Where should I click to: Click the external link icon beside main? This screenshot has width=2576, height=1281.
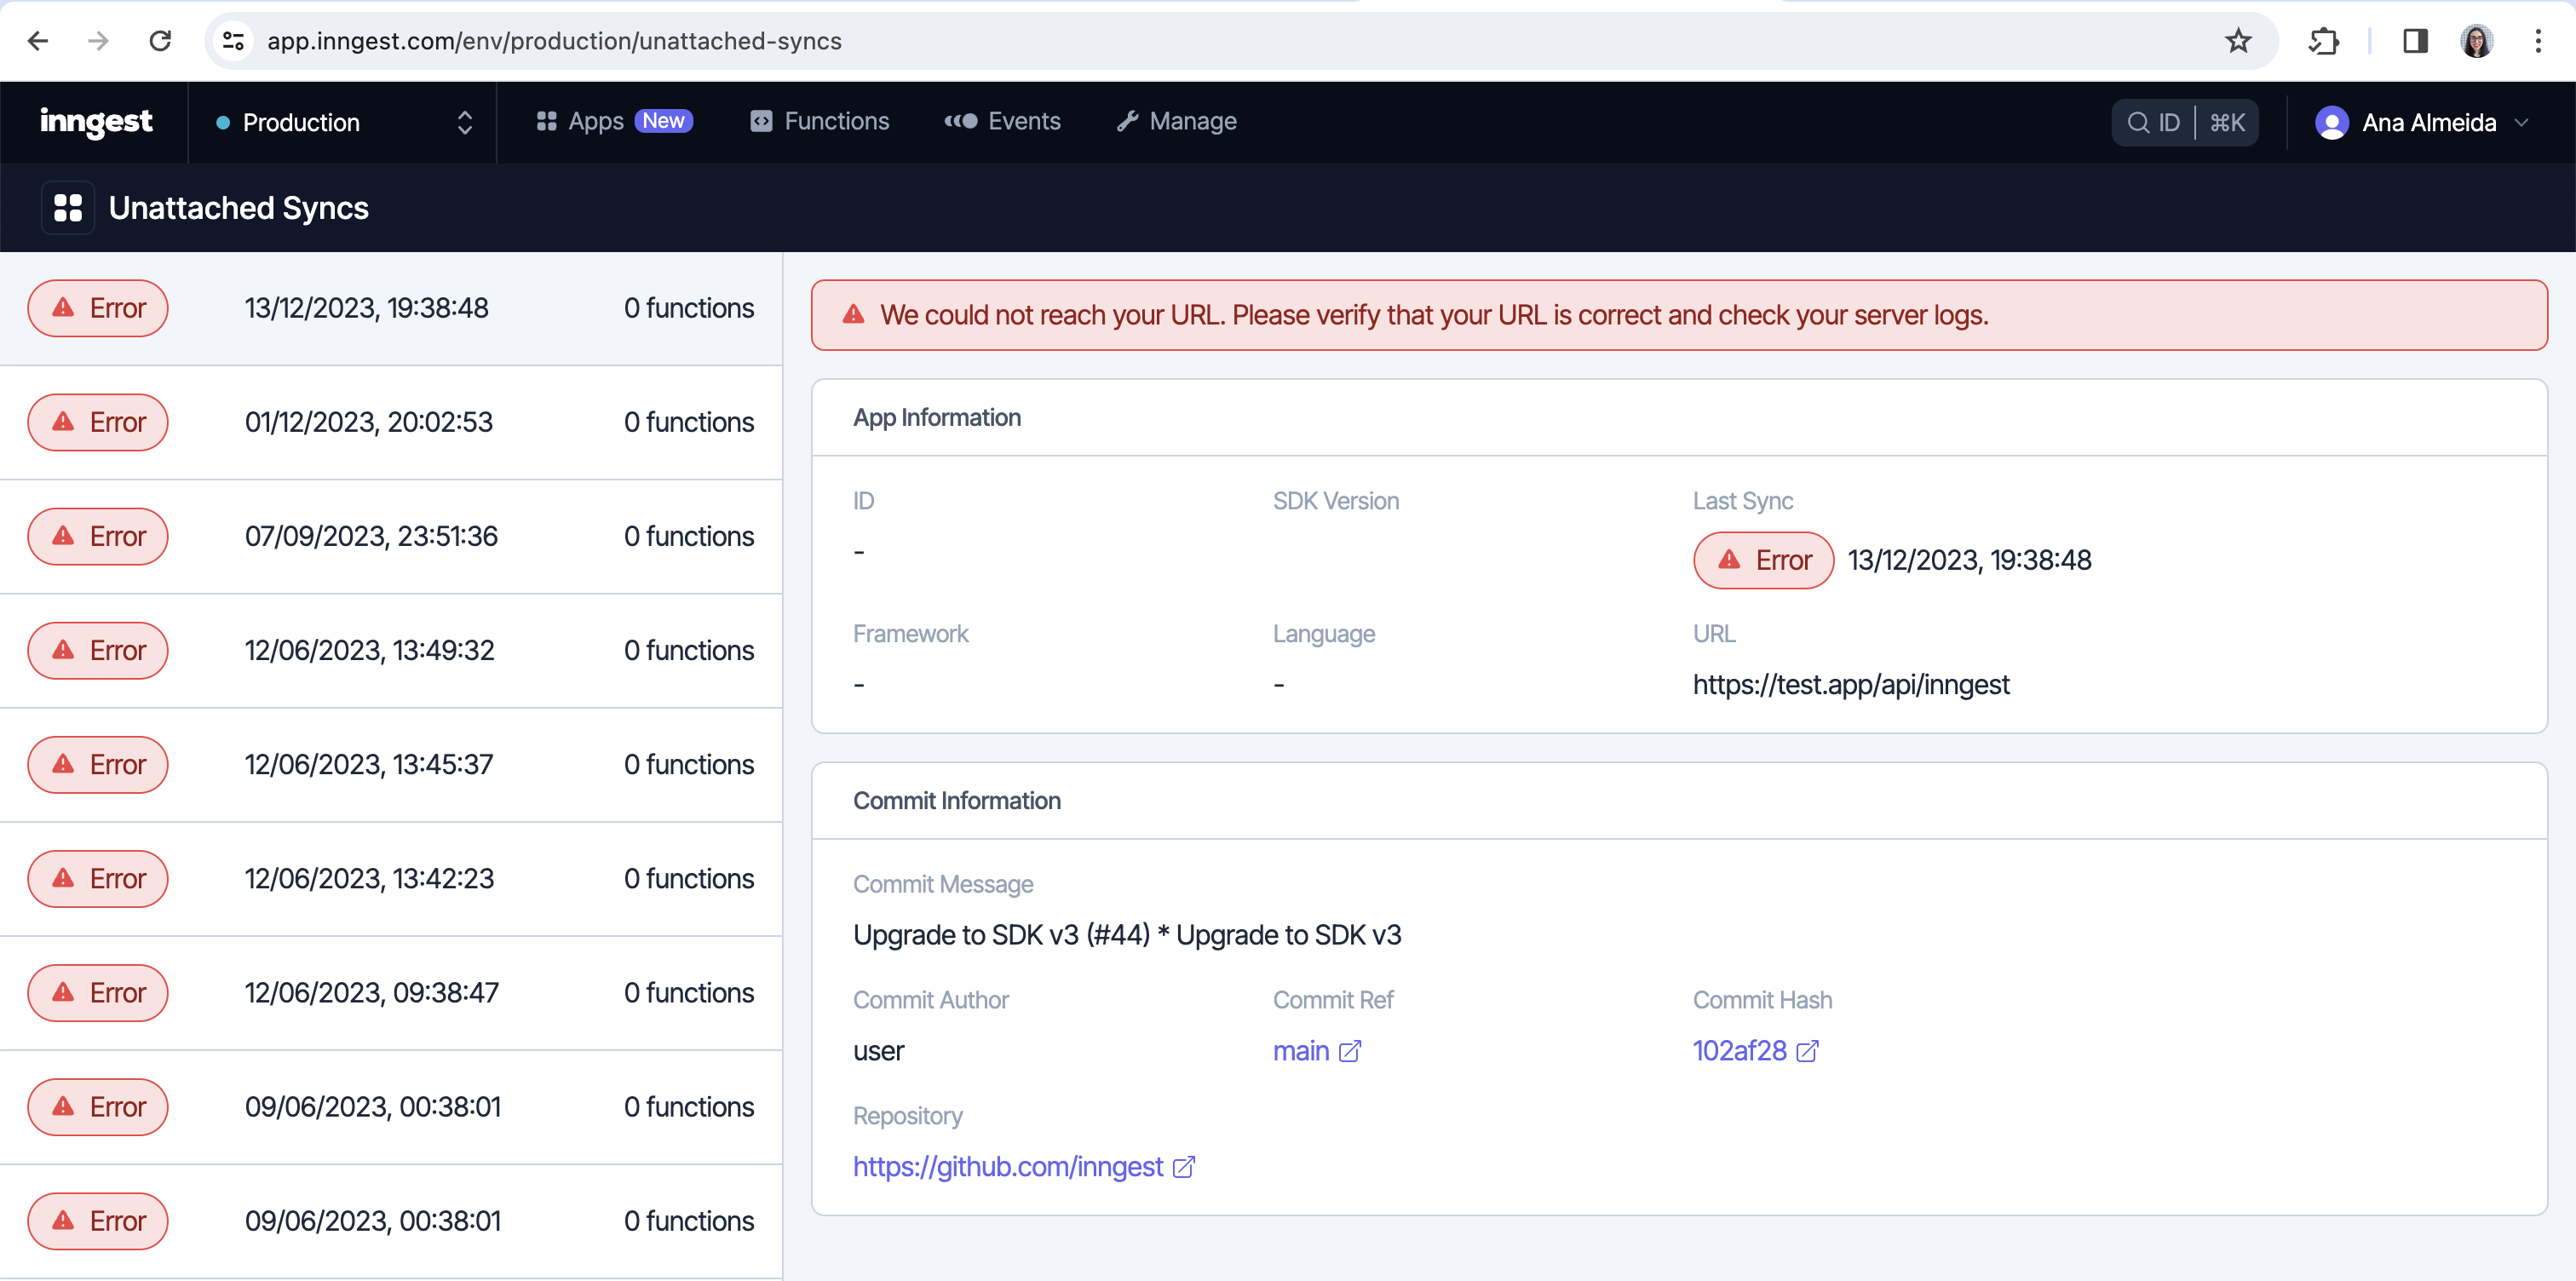1350,1051
